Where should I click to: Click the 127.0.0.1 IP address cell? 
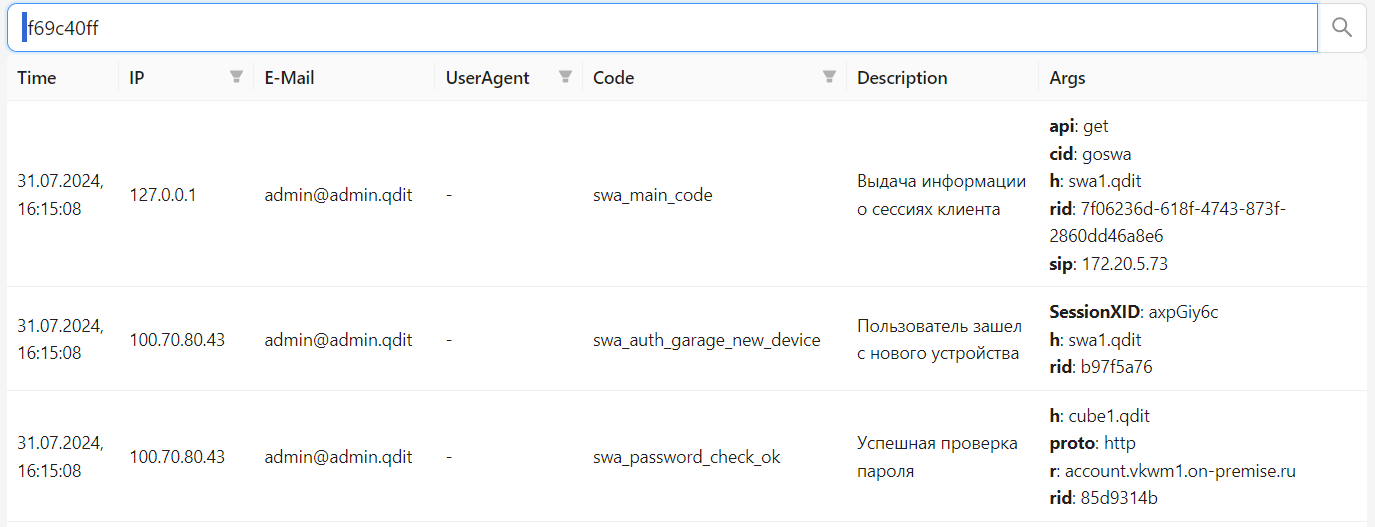click(163, 195)
